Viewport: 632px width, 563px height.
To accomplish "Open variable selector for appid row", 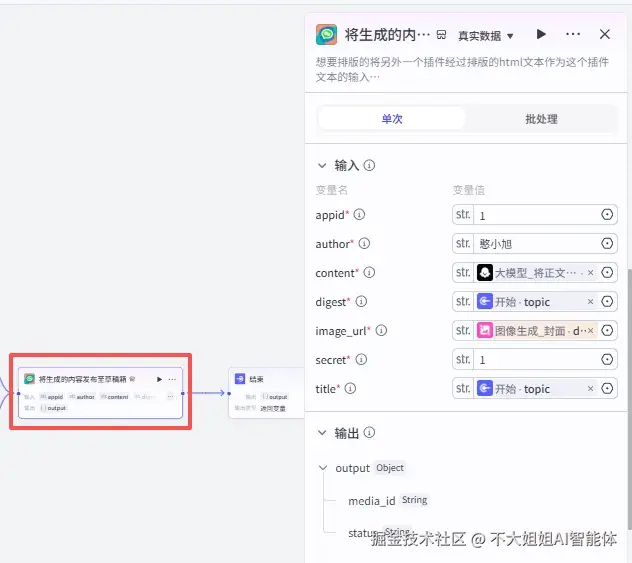I will pos(607,214).
